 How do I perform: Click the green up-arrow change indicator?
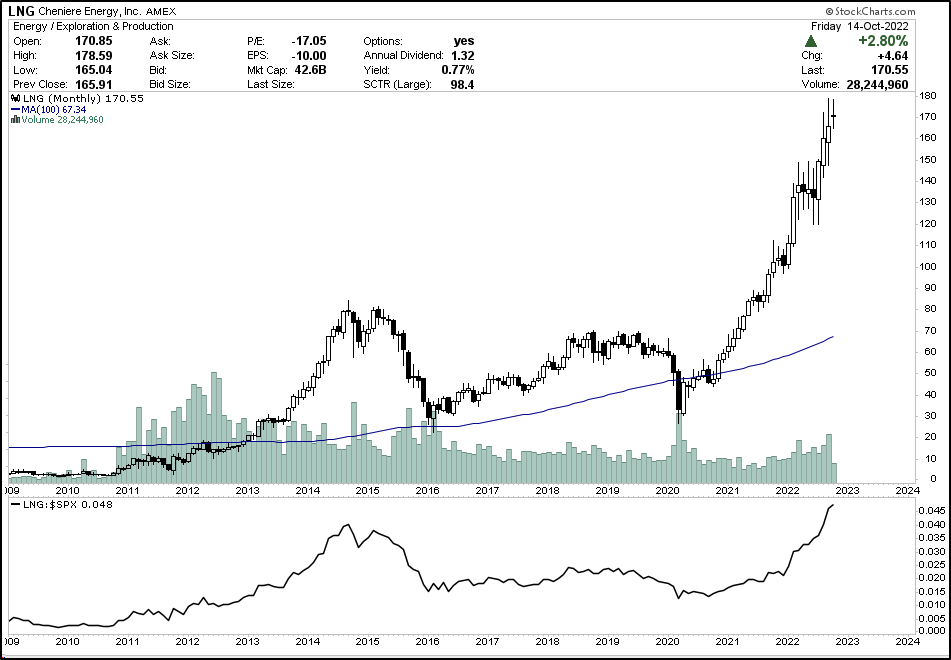tap(810, 42)
